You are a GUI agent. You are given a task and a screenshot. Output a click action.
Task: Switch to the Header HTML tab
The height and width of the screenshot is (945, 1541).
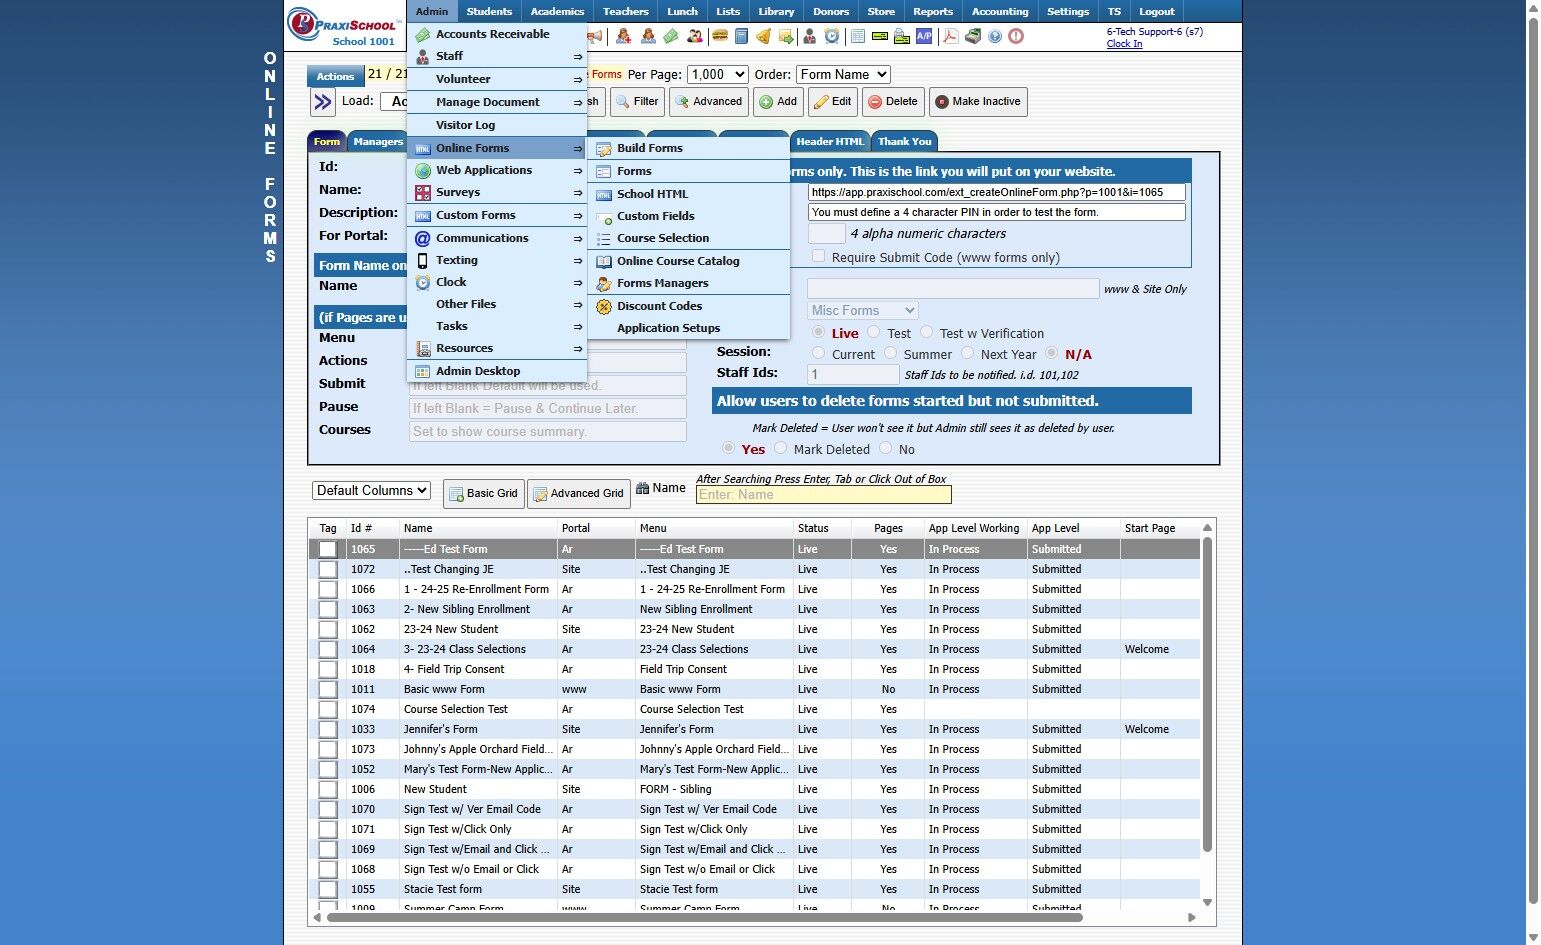point(830,141)
